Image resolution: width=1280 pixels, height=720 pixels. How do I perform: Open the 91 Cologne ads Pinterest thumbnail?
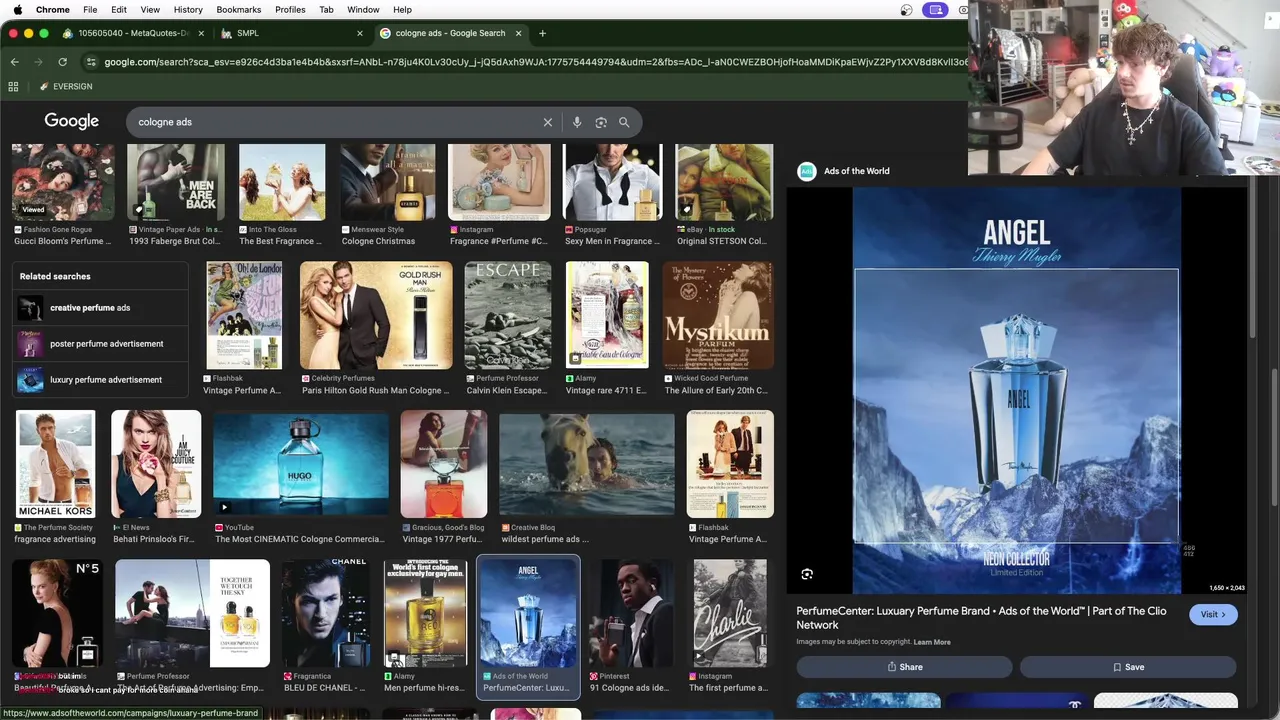630,612
